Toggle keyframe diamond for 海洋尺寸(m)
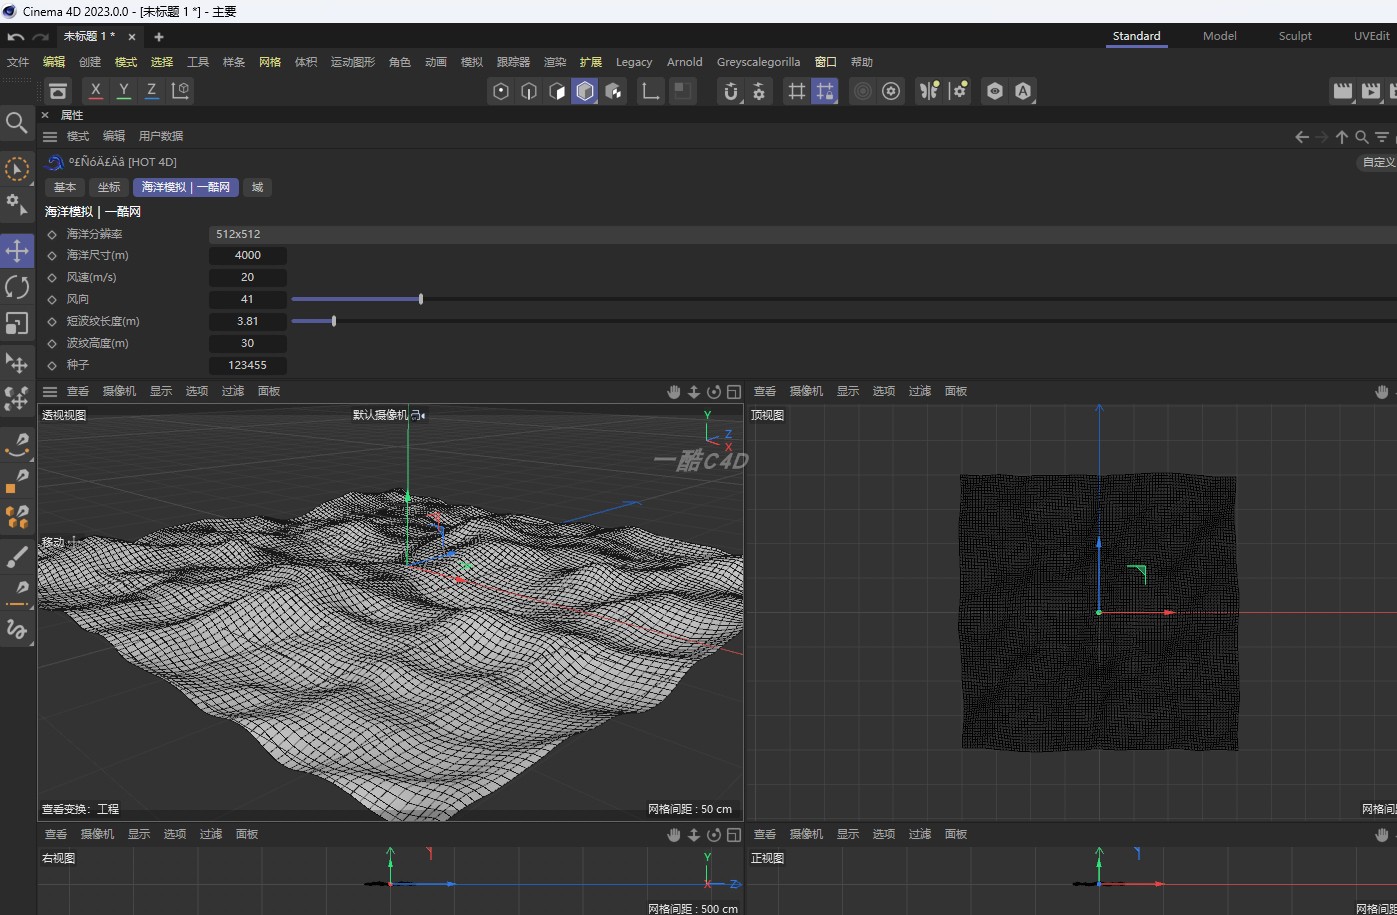1397x915 pixels. [x=52, y=256]
